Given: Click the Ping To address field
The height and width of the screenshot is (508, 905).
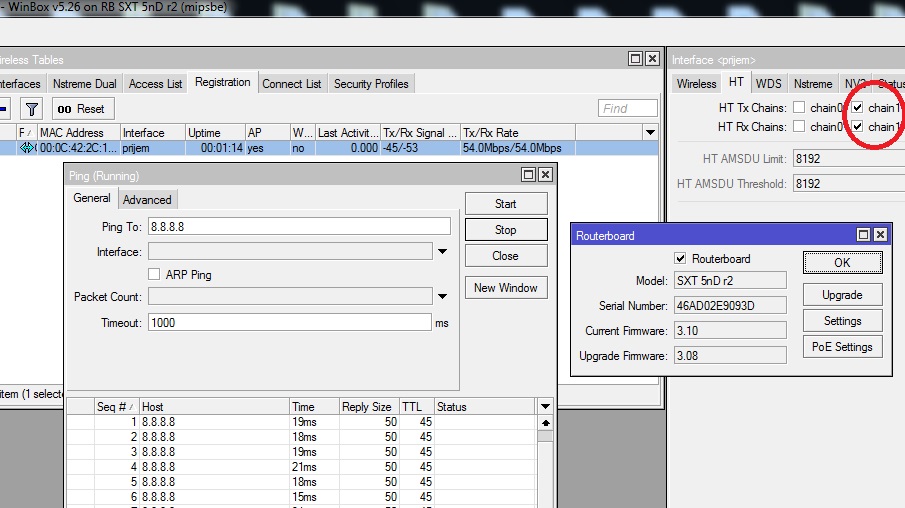Looking at the screenshot, I should (x=299, y=227).
